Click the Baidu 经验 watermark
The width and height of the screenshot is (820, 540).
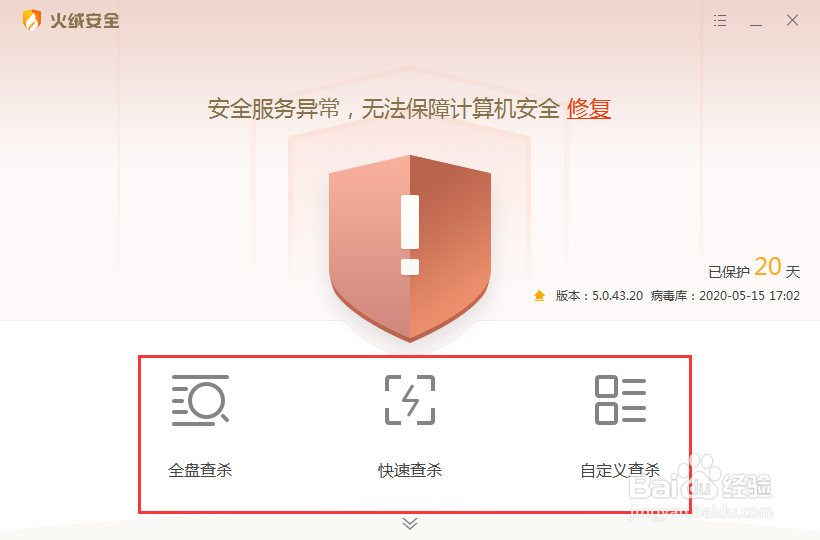click(700, 487)
